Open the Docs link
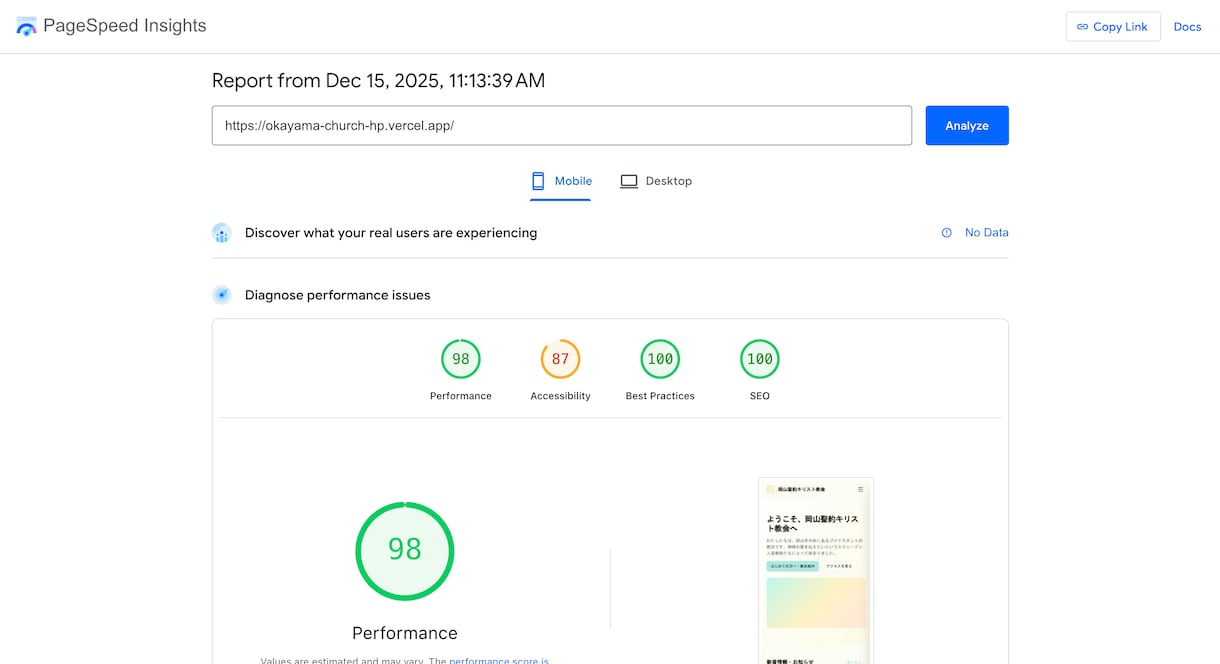This screenshot has height=664, width=1220. coord(1187,27)
